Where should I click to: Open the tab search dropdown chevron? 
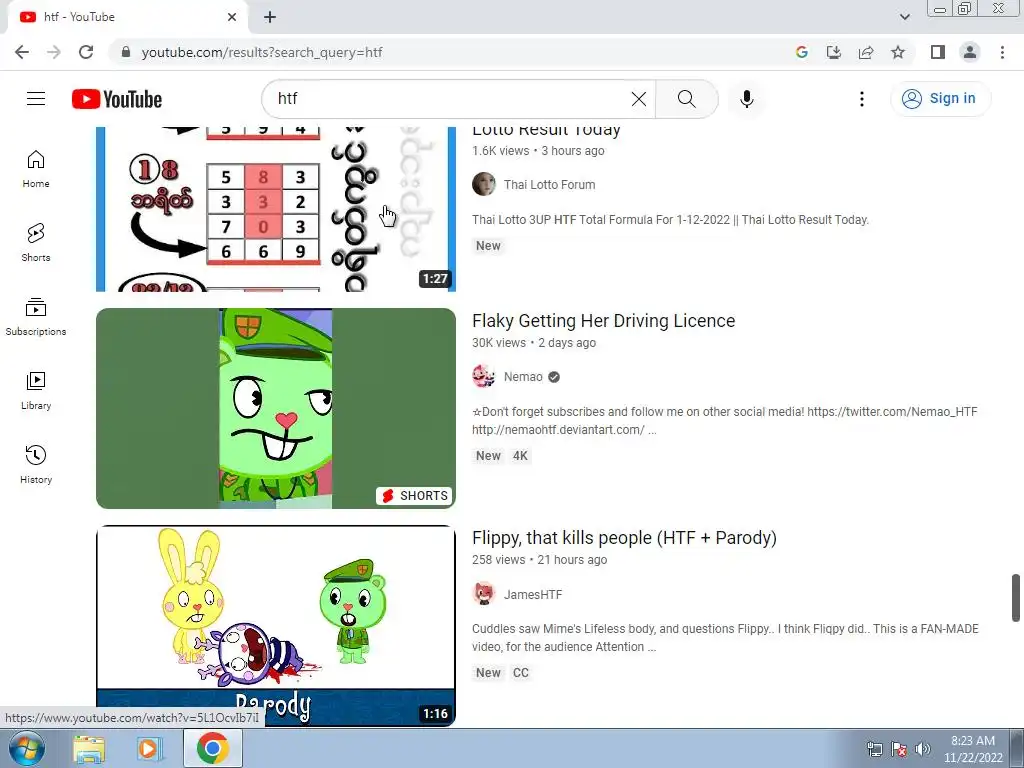point(904,17)
